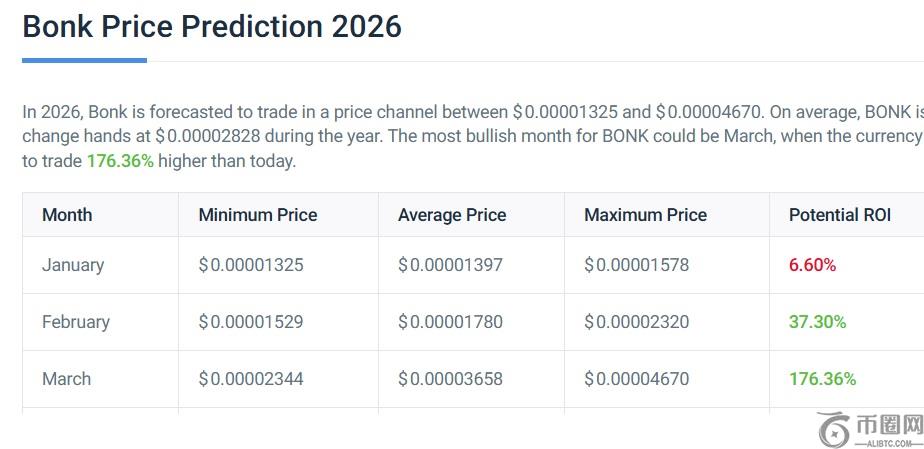Click March maximum price $0.00004670 cell
The image size is (924, 449).
click(x=637, y=379)
